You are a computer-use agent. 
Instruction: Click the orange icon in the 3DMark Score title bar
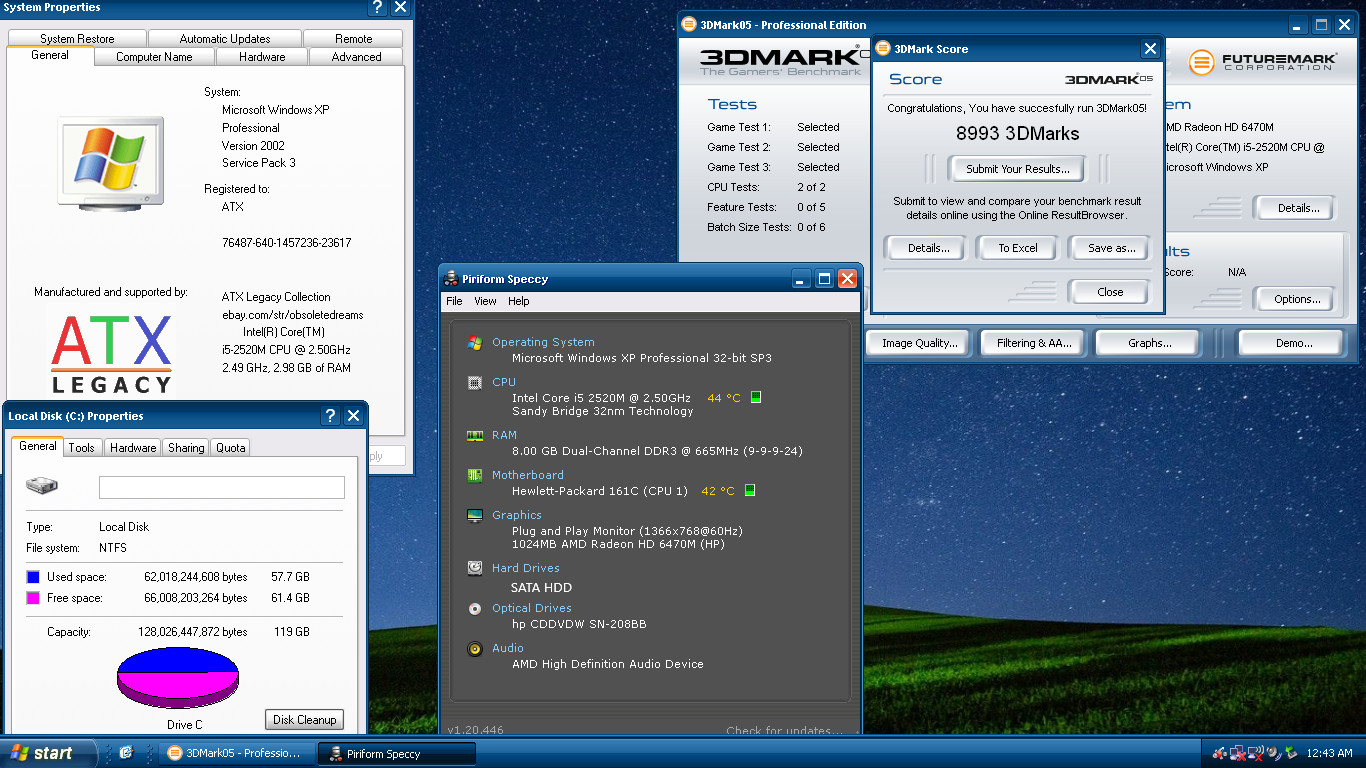coord(883,49)
